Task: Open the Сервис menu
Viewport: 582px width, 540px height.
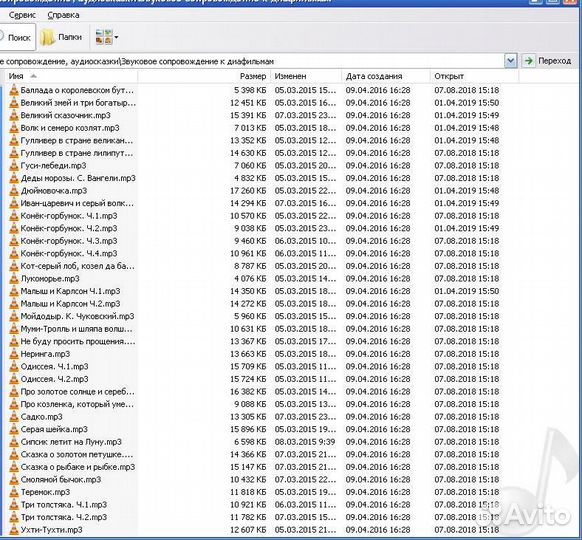Action: [22, 15]
